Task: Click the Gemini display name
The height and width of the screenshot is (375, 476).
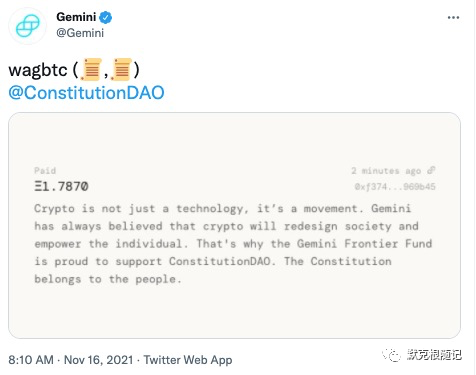Action: 76,17
